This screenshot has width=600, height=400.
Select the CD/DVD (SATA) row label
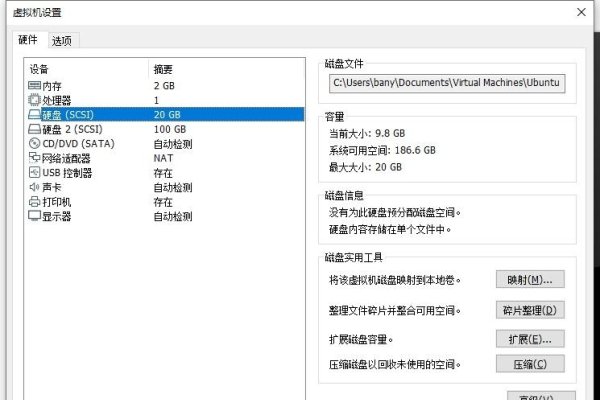pos(78,144)
